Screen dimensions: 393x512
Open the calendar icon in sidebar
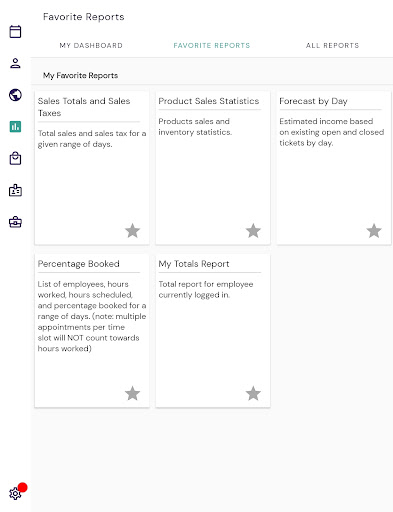[15, 32]
